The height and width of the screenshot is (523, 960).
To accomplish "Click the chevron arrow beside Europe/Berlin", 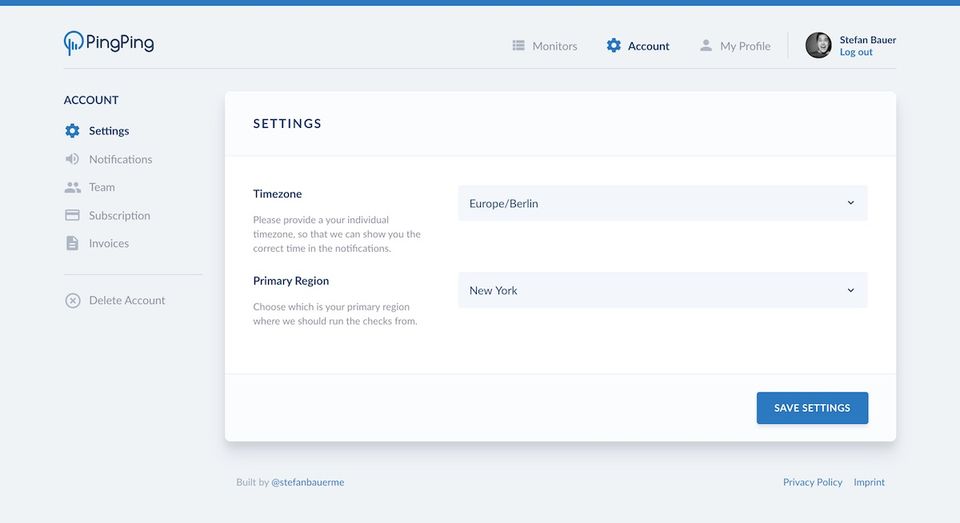I will coord(851,203).
